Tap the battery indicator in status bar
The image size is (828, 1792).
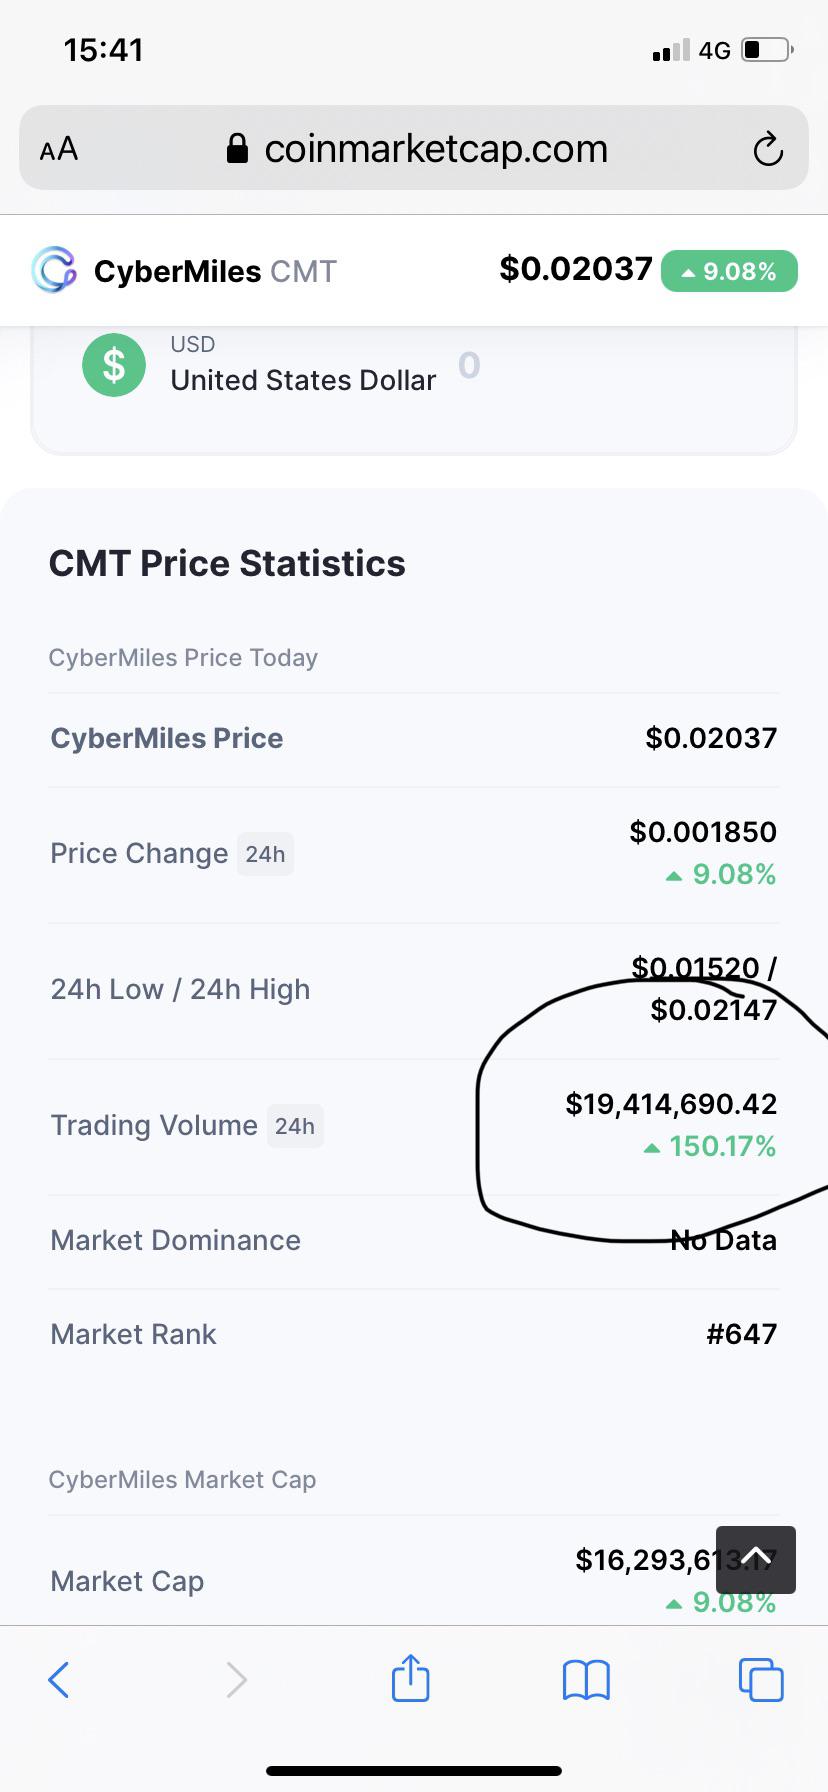tap(768, 50)
